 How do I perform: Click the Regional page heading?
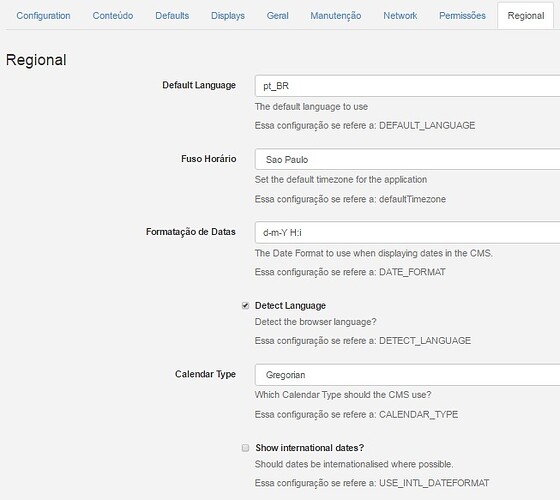(x=36, y=60)
